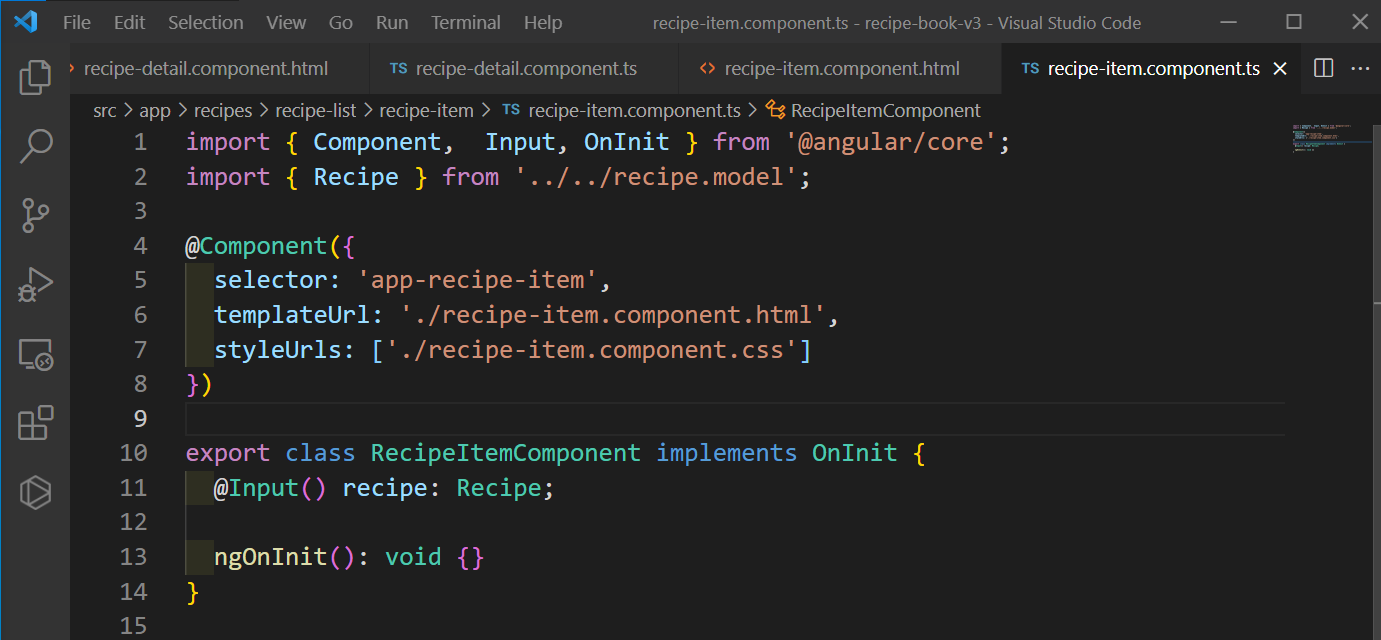Click './recipe-item.component.html' string on line 6
The height and width of the screenshot is (640, 1381).
pos(612,315)
